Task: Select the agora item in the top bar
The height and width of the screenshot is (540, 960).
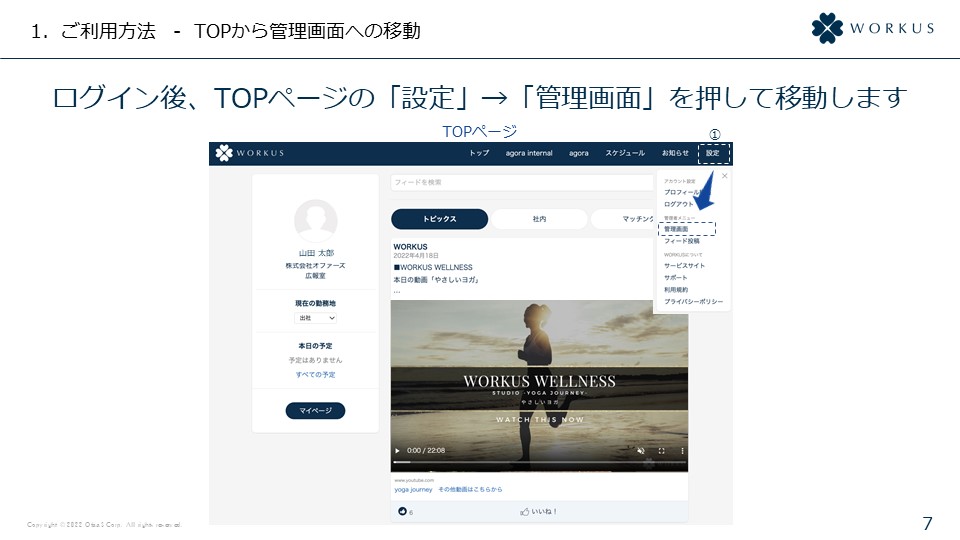Action: click(x=579, y=153)
